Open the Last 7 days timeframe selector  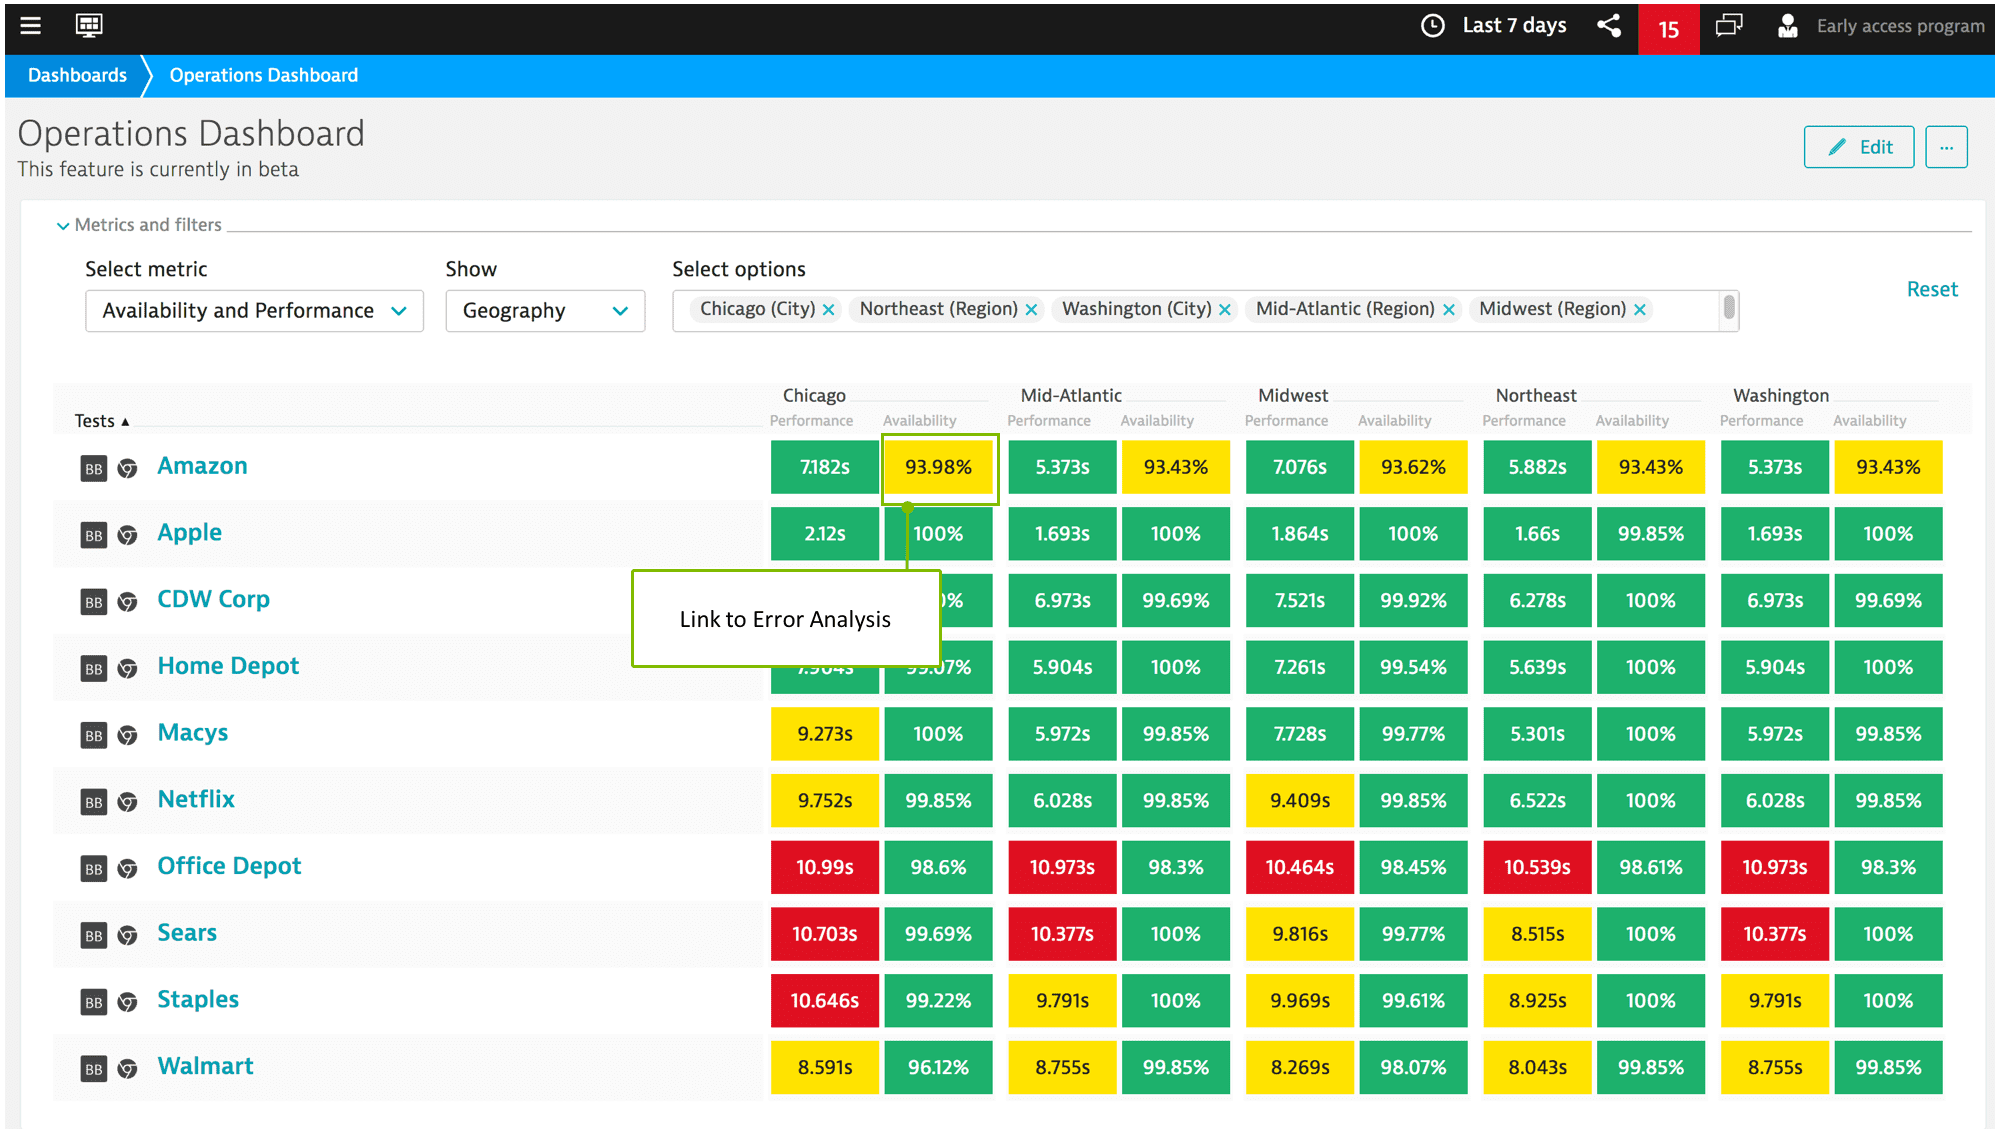1494,26
